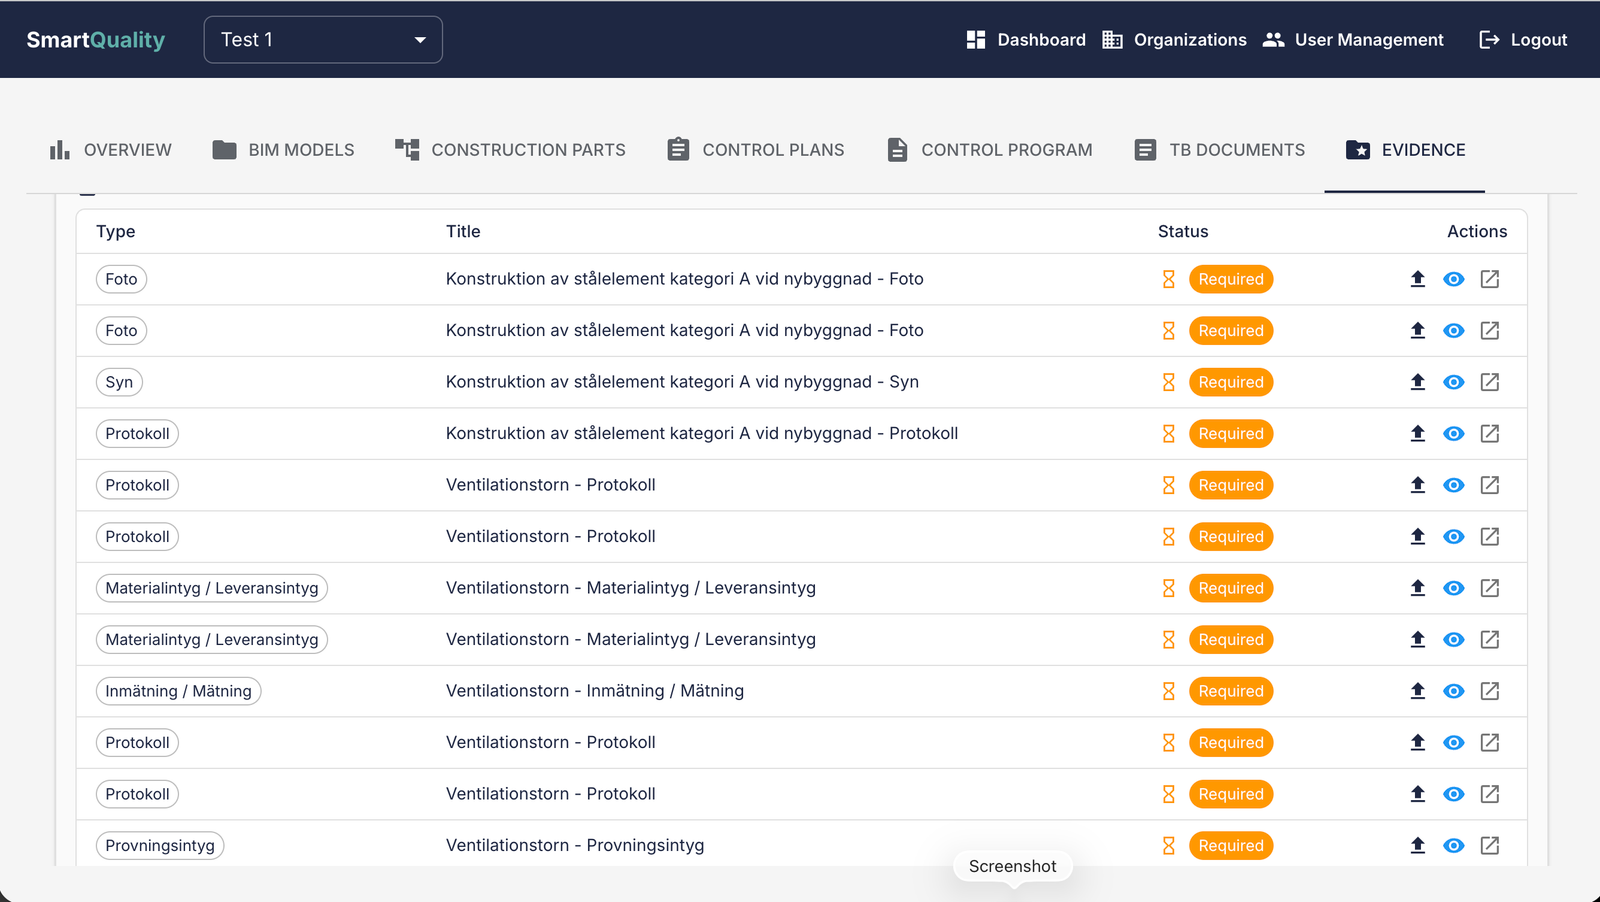Open the Syn row in new window
1600x902 pixels.
click(x=1490, y=382)
